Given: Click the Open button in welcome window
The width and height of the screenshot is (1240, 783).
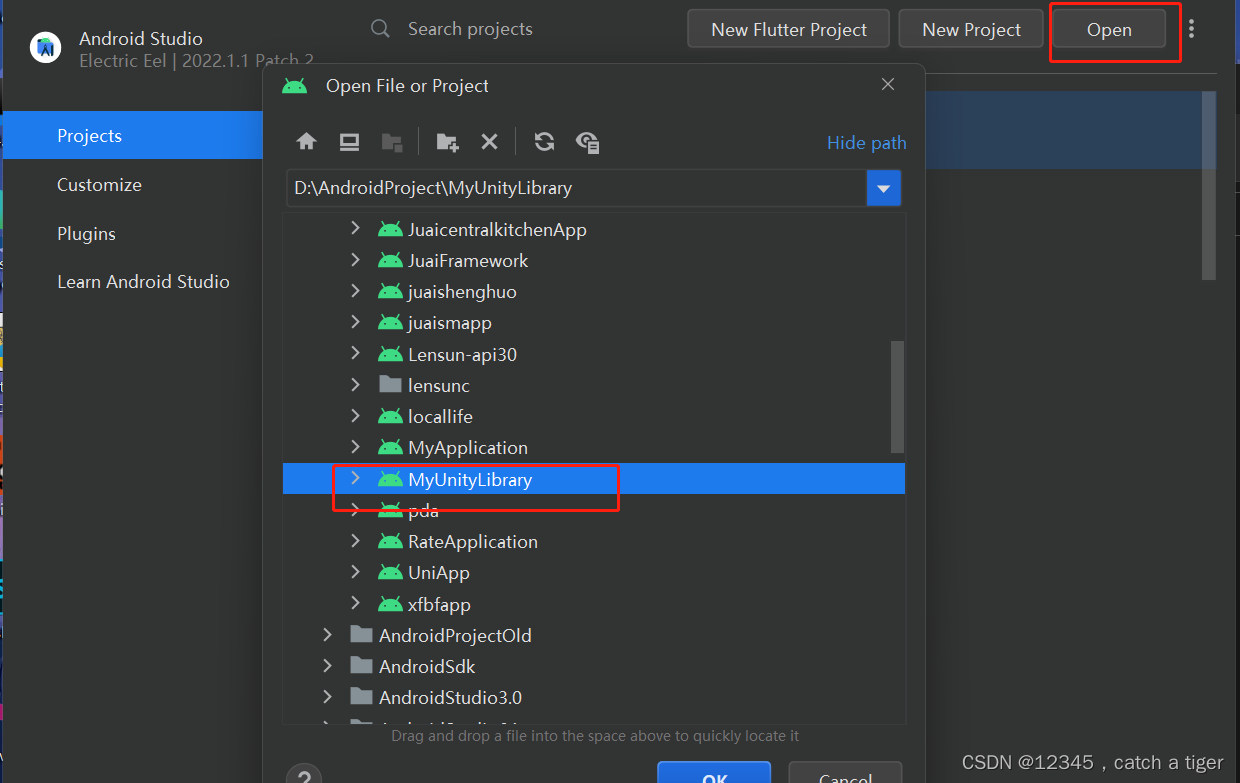Looking at the screenshot, I should pyautogui.click(x=1109, y=29).
